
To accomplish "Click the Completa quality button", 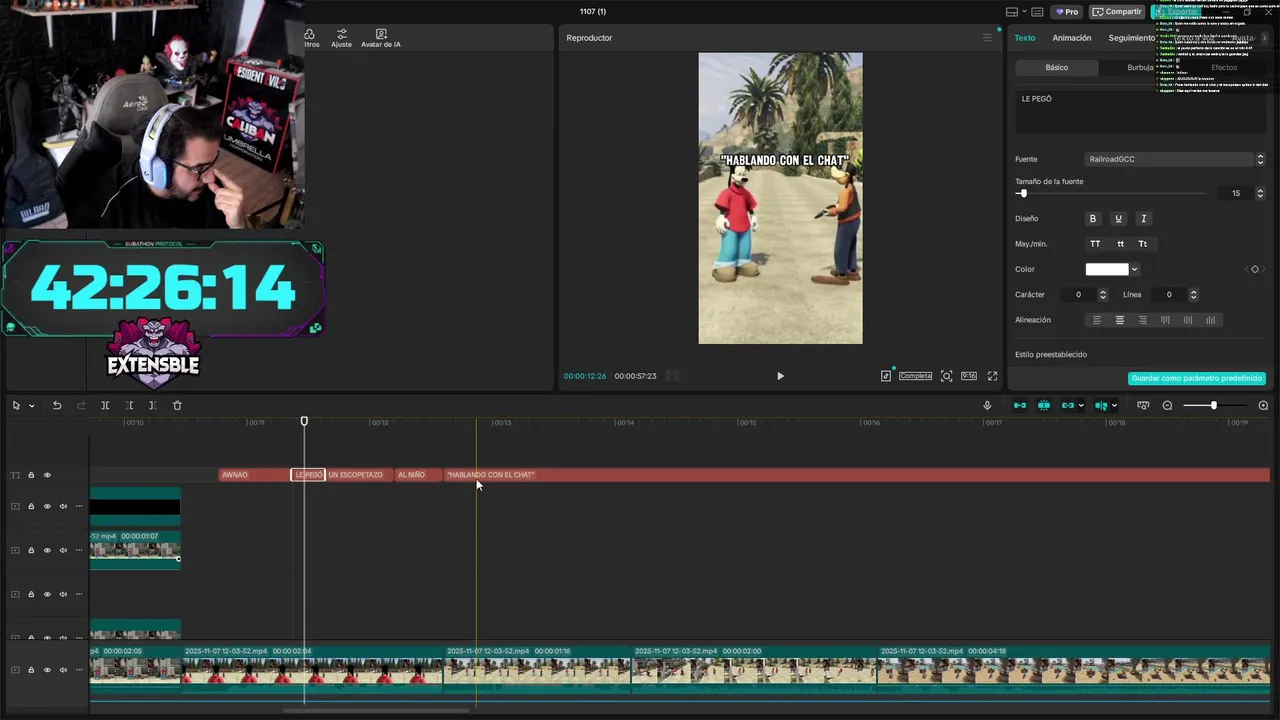I will 915,376.
